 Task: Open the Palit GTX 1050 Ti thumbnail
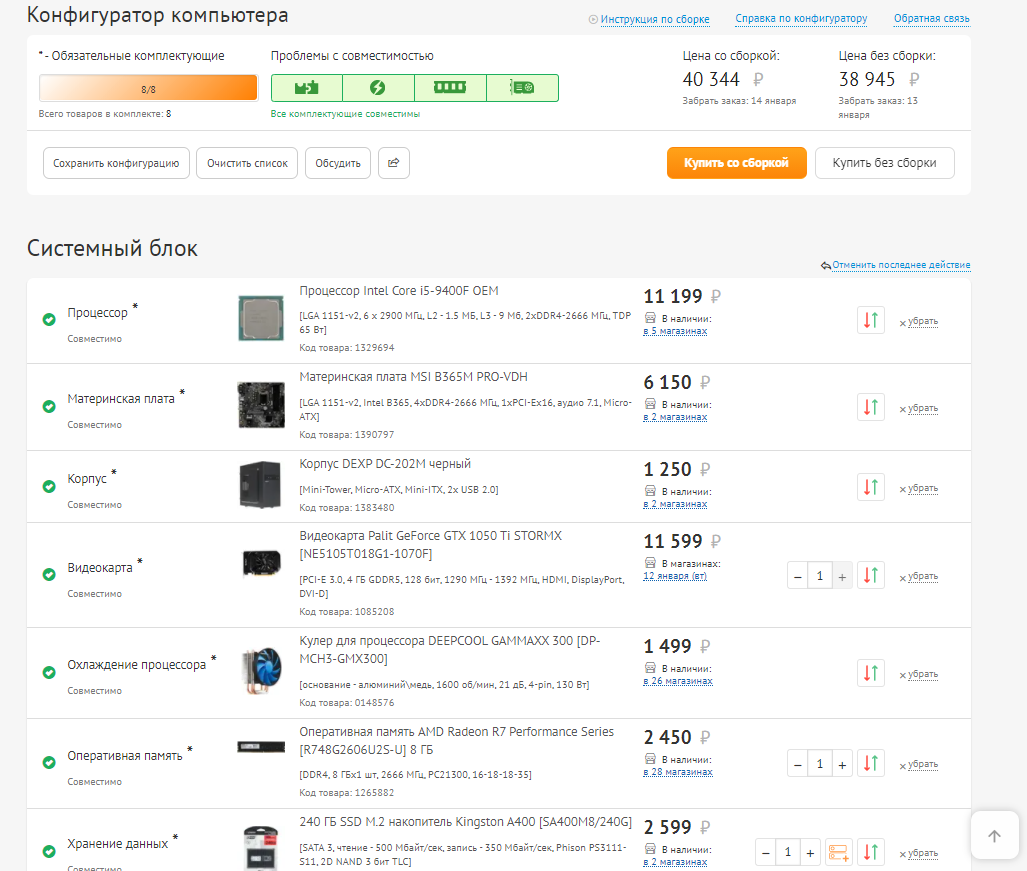coord(261,563)
